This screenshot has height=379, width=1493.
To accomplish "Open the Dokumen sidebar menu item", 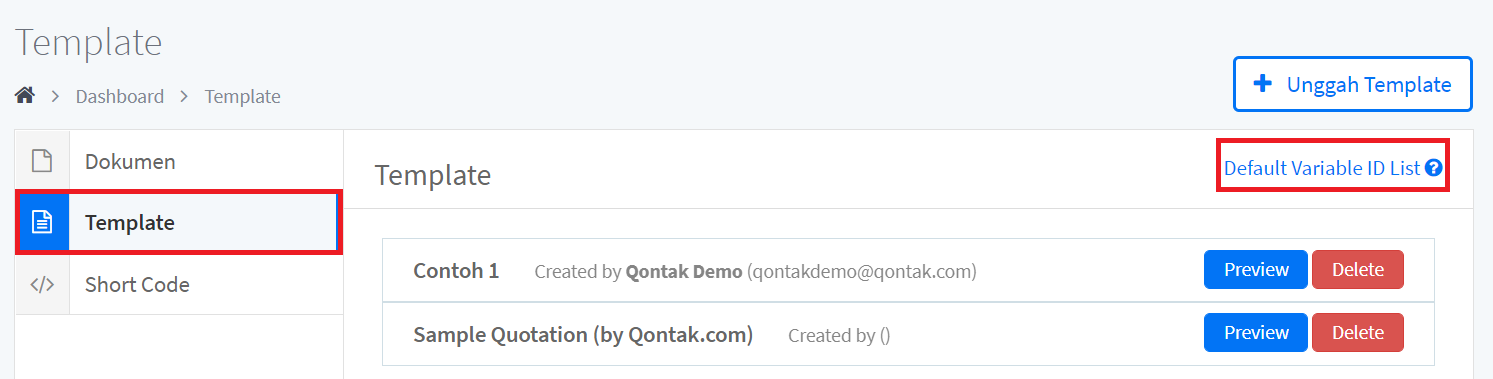I will (179, 161).
